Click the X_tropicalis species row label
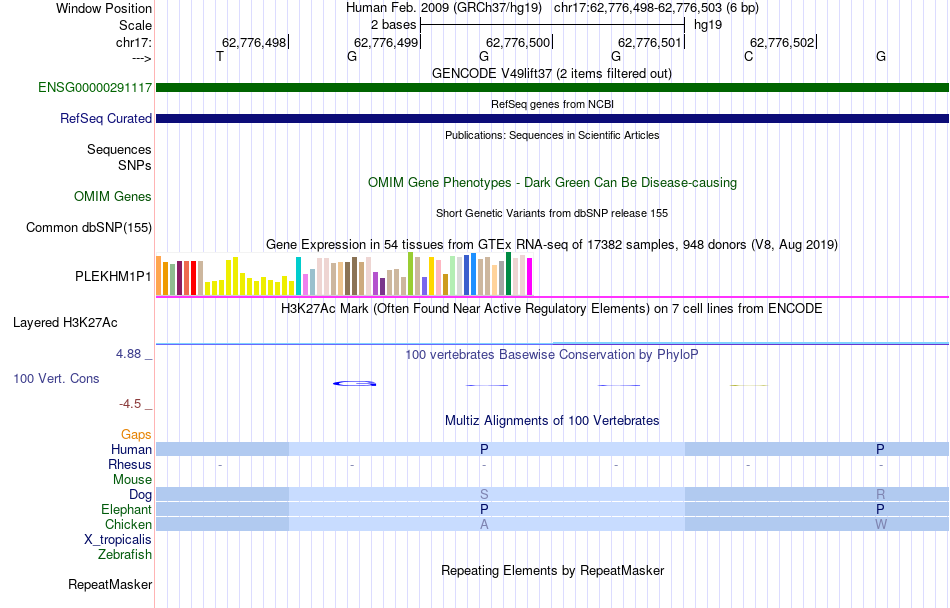 point(118,540)
